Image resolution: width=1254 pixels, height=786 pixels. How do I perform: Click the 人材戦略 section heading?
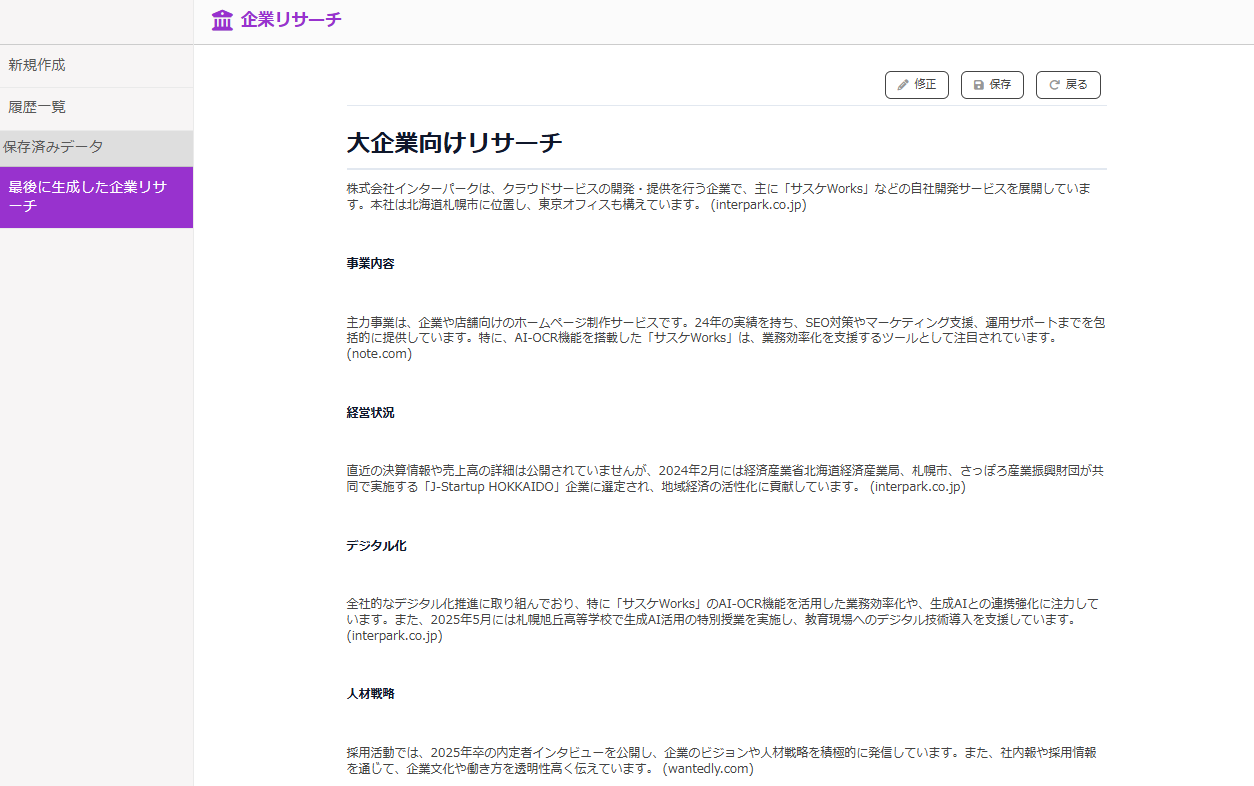370,694
